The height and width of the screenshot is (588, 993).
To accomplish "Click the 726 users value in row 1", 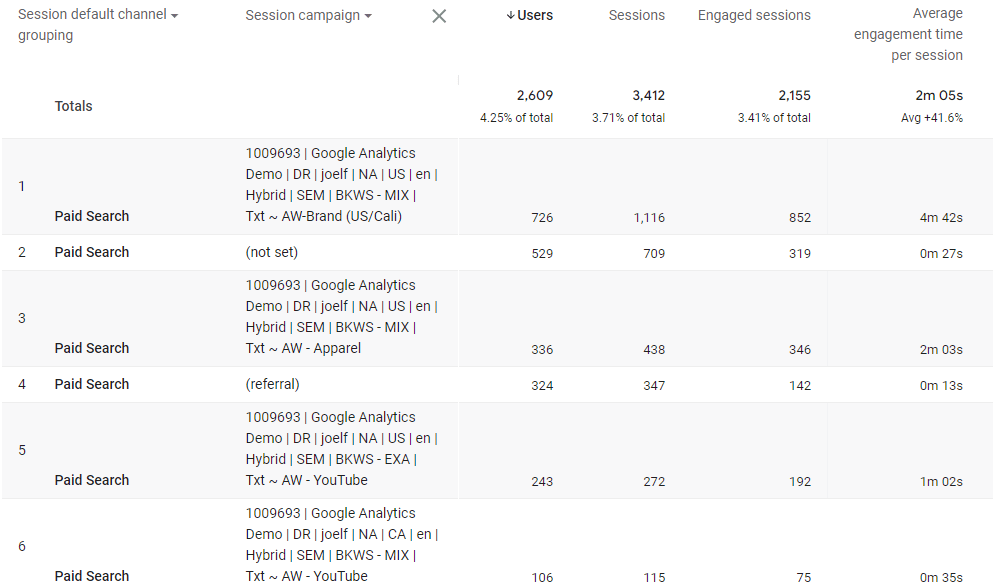I will point(542,217).
